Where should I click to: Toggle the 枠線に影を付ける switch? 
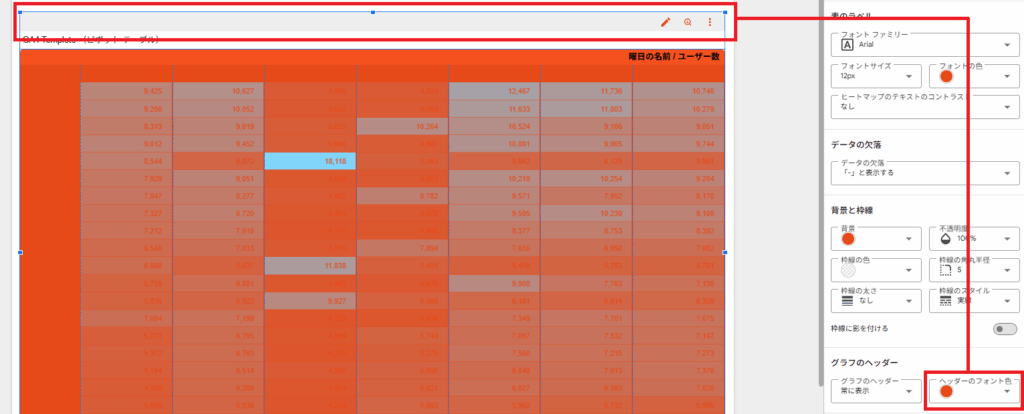1004,329
